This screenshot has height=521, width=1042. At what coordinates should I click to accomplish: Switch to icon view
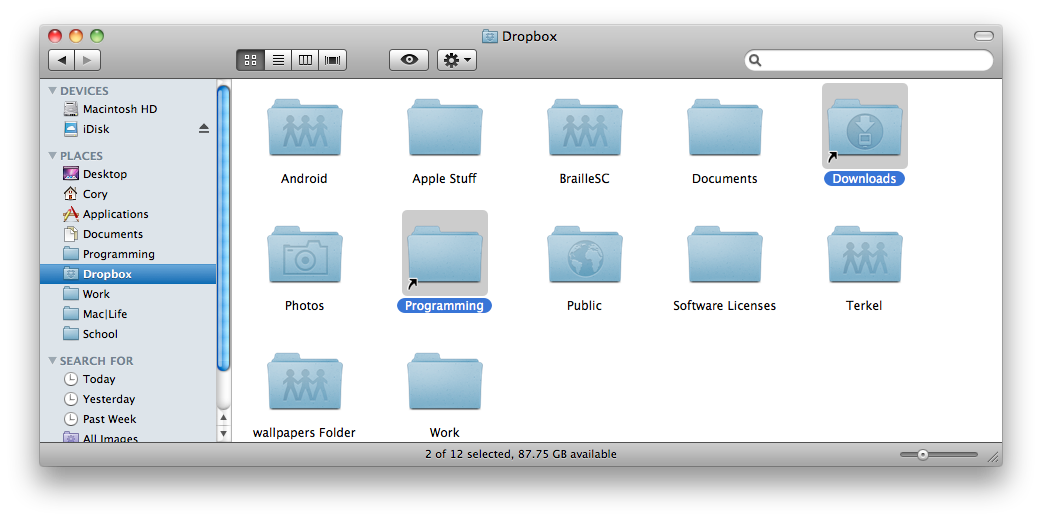251,60
